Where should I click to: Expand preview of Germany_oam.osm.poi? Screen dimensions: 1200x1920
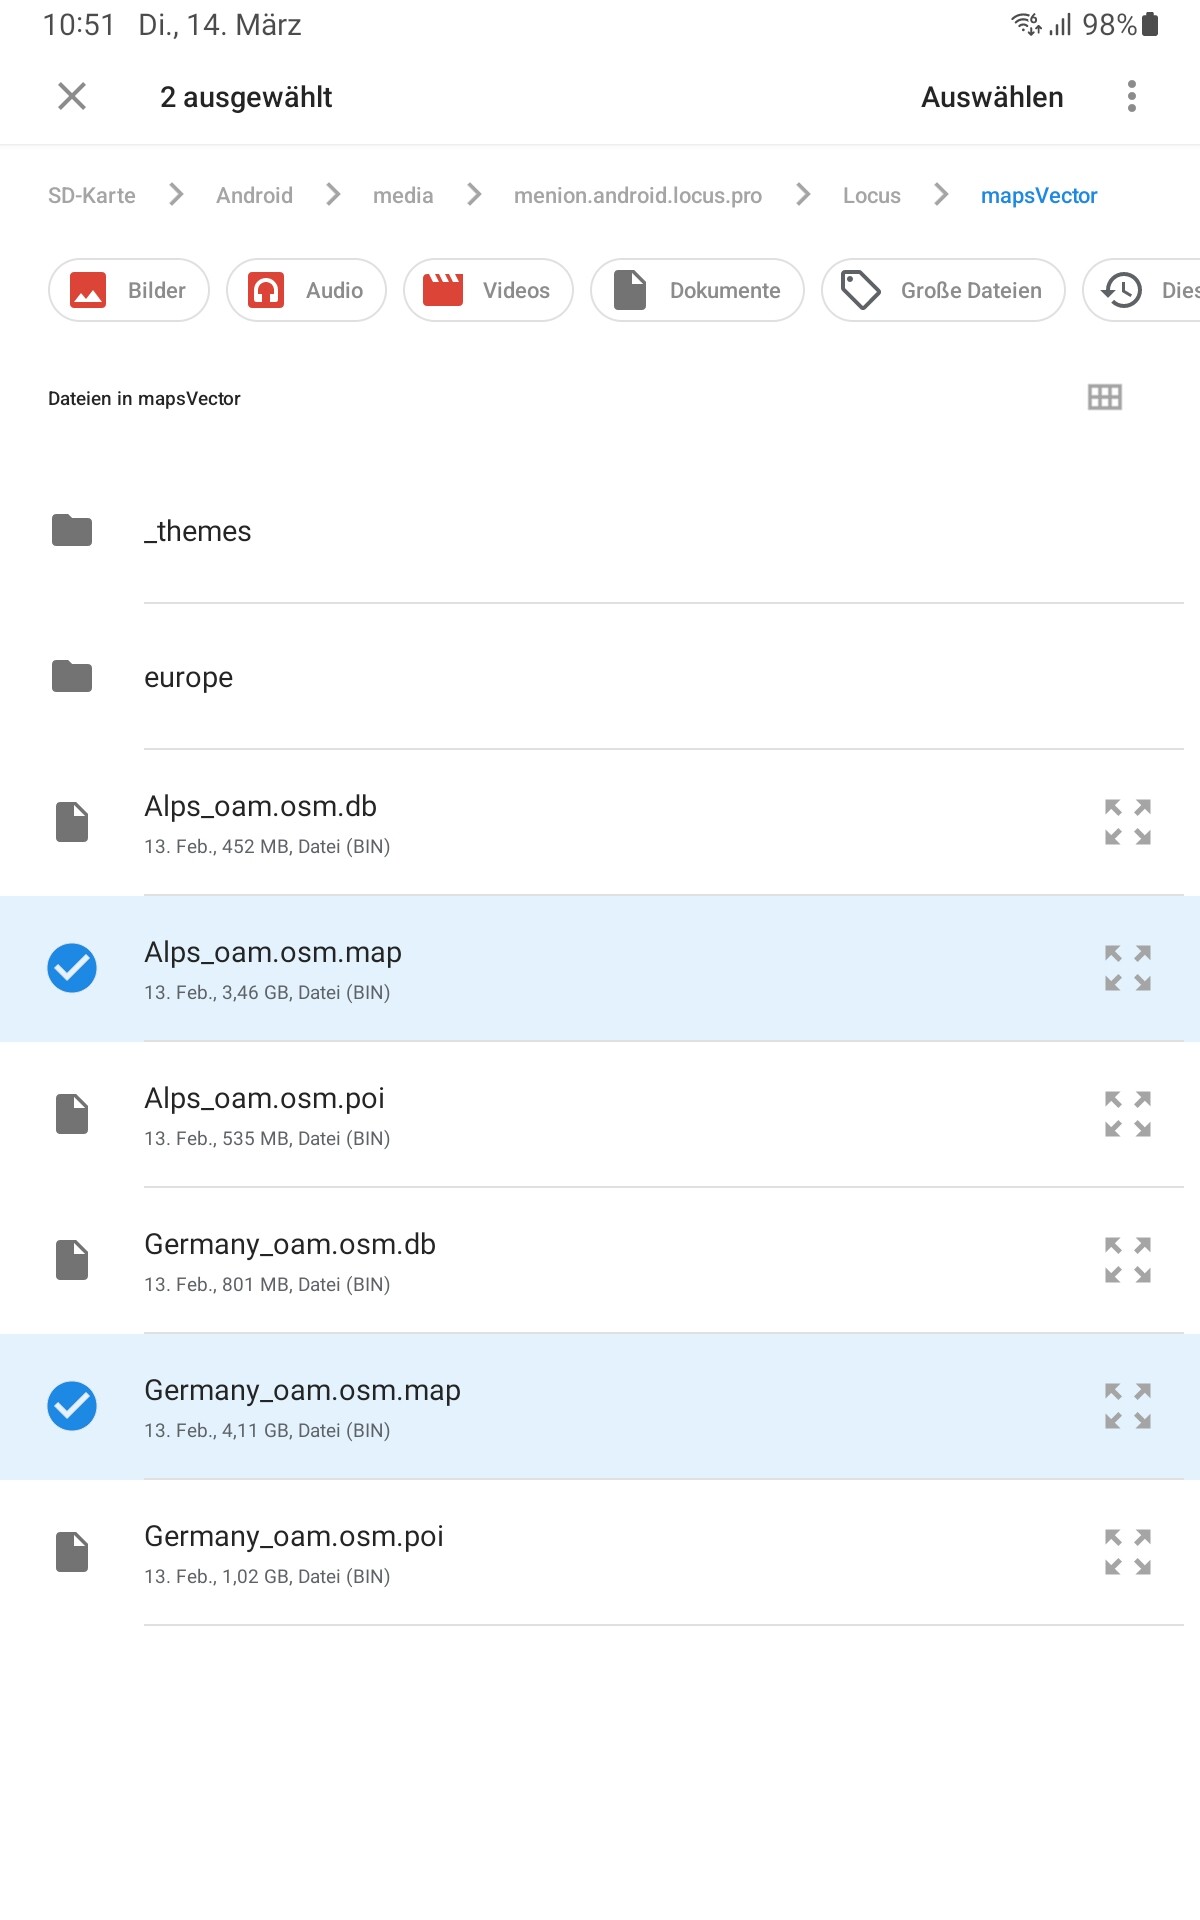(1127, 1552)
